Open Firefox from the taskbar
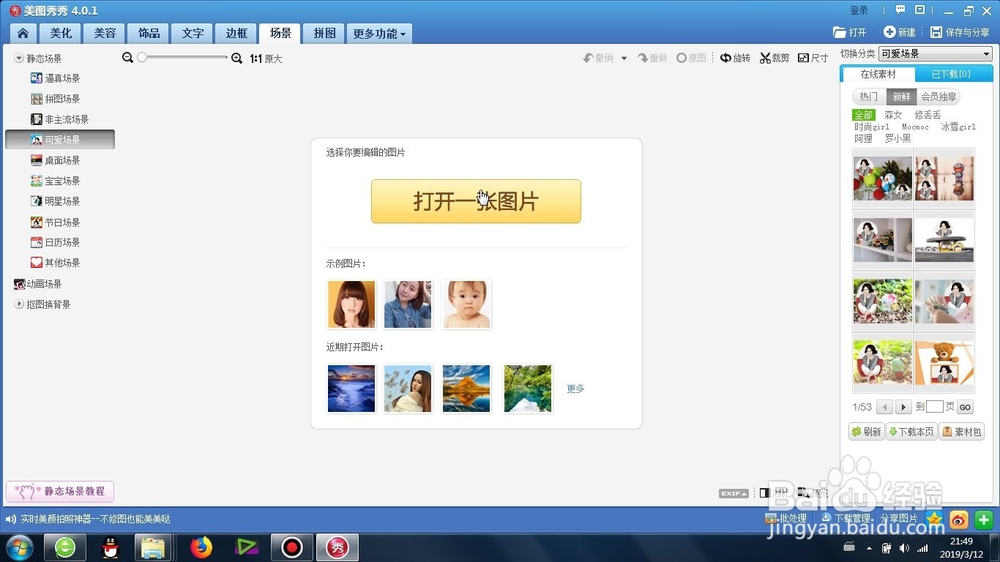The height and width of the screenshot is (562, 1000). 201,547
